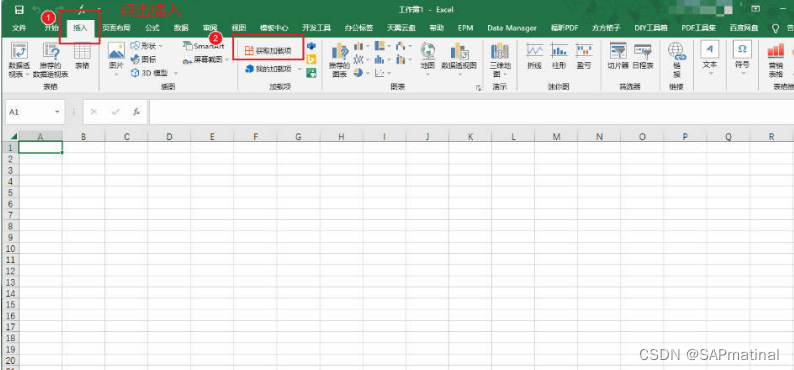The width and height of the screenshot is (794, 370).
Task: Open the 文件 tab
Action: click(19, 28)
